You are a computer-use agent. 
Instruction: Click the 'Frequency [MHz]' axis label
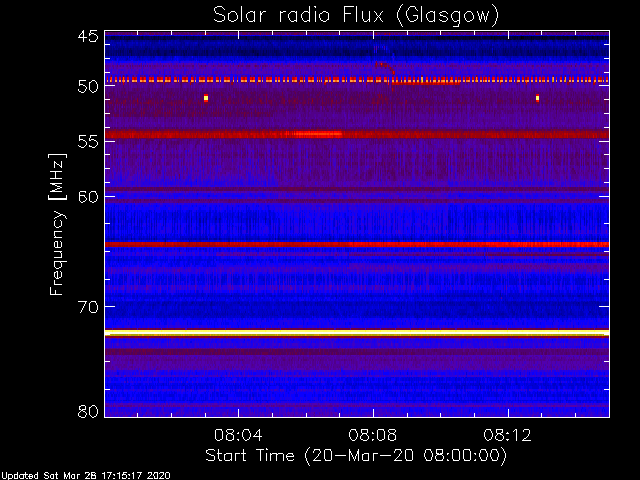pyautogui.click(x=57, y=224)
